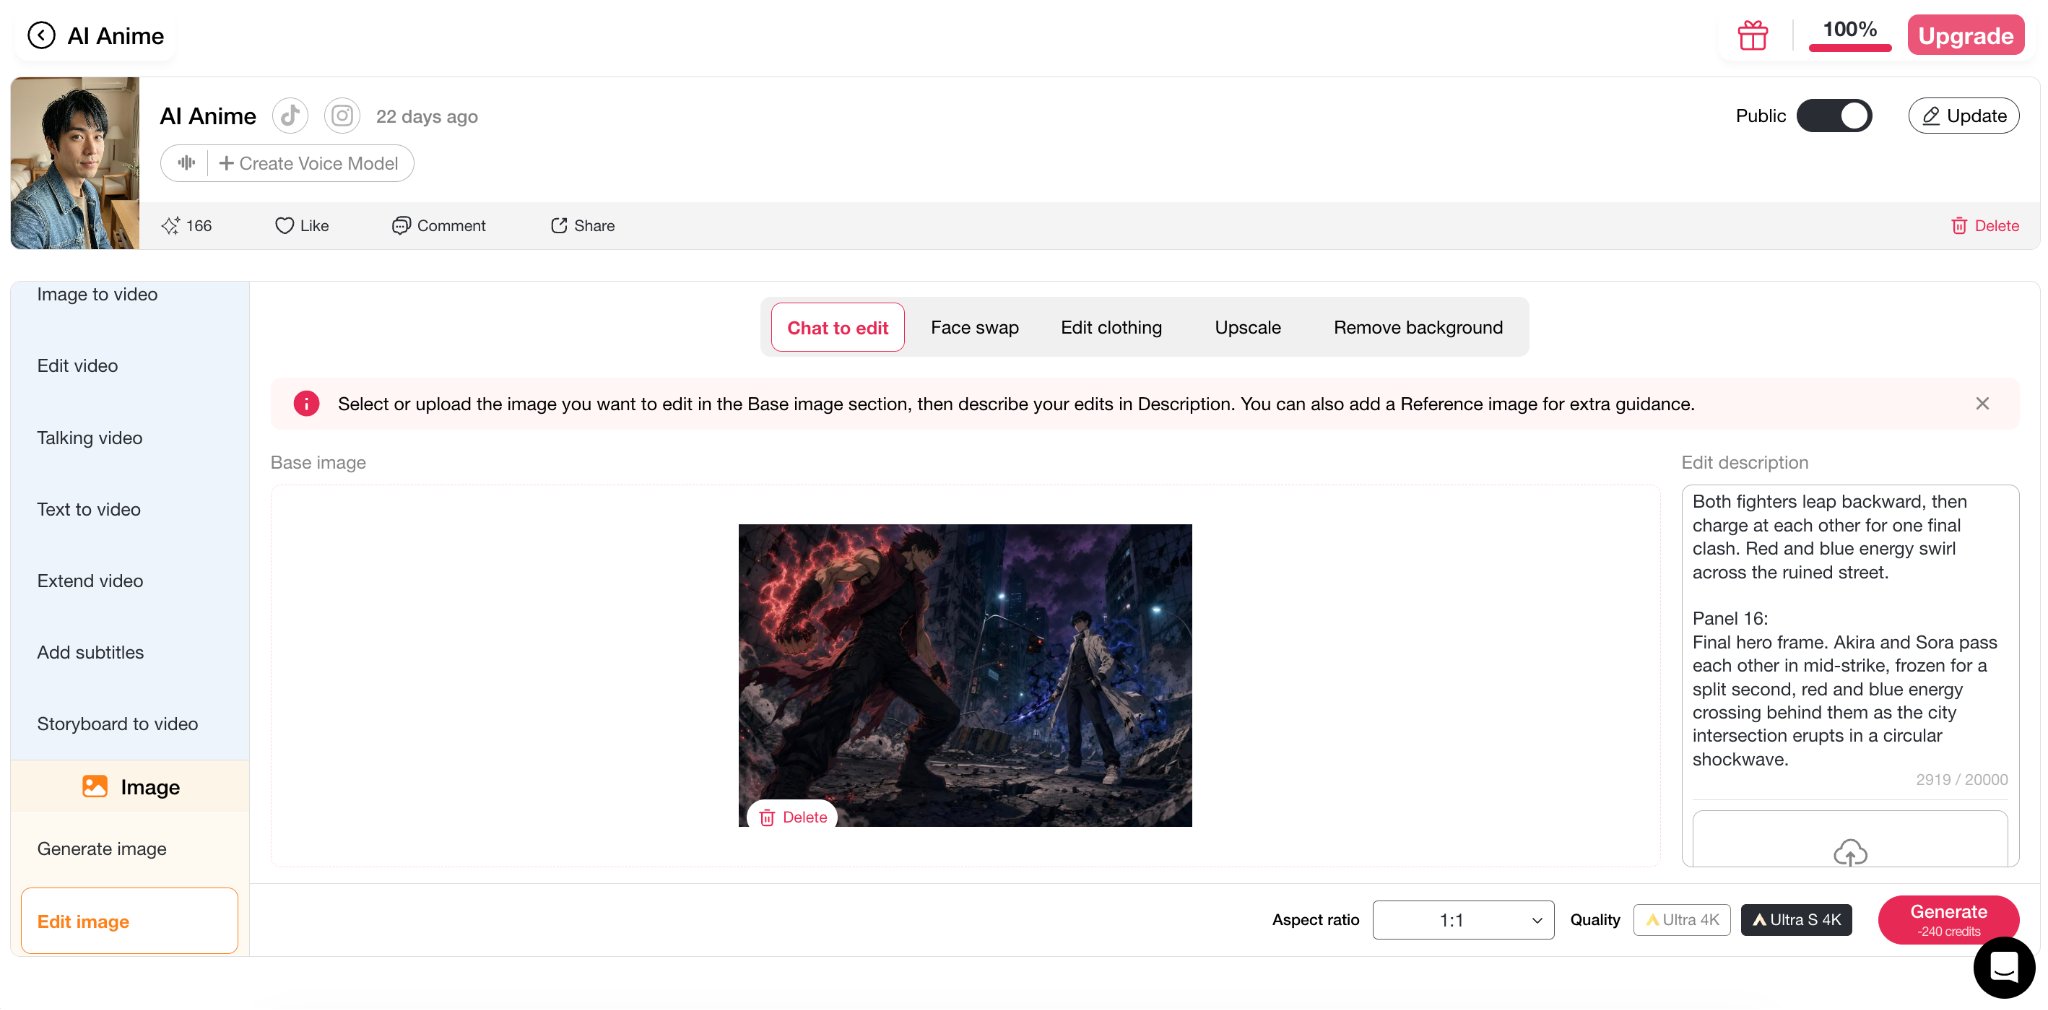Screen dimensions: 2048x1010
Task: Click the top Delete trash icon
Action: coord(1959,226)
